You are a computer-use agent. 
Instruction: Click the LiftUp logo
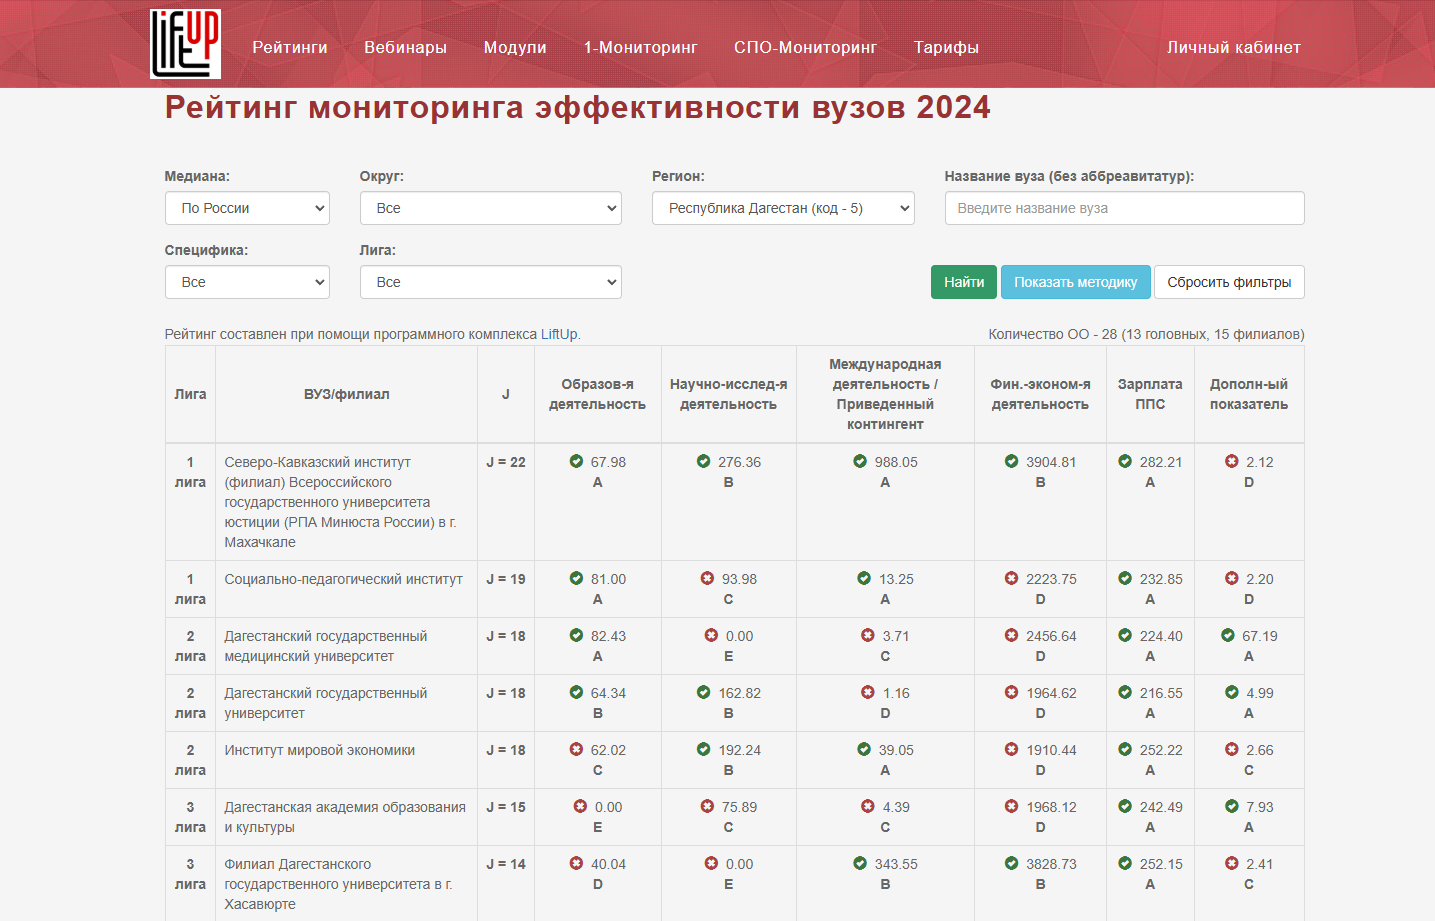coord(185,44)
